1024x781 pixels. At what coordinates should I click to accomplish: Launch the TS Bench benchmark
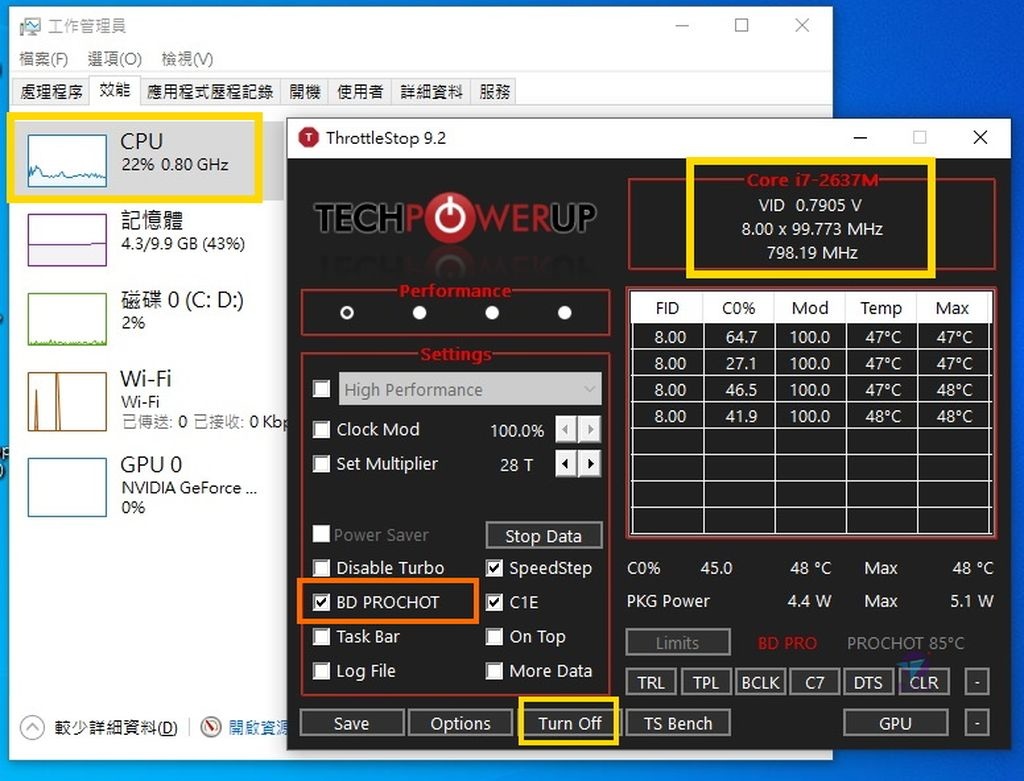(677, 722)
